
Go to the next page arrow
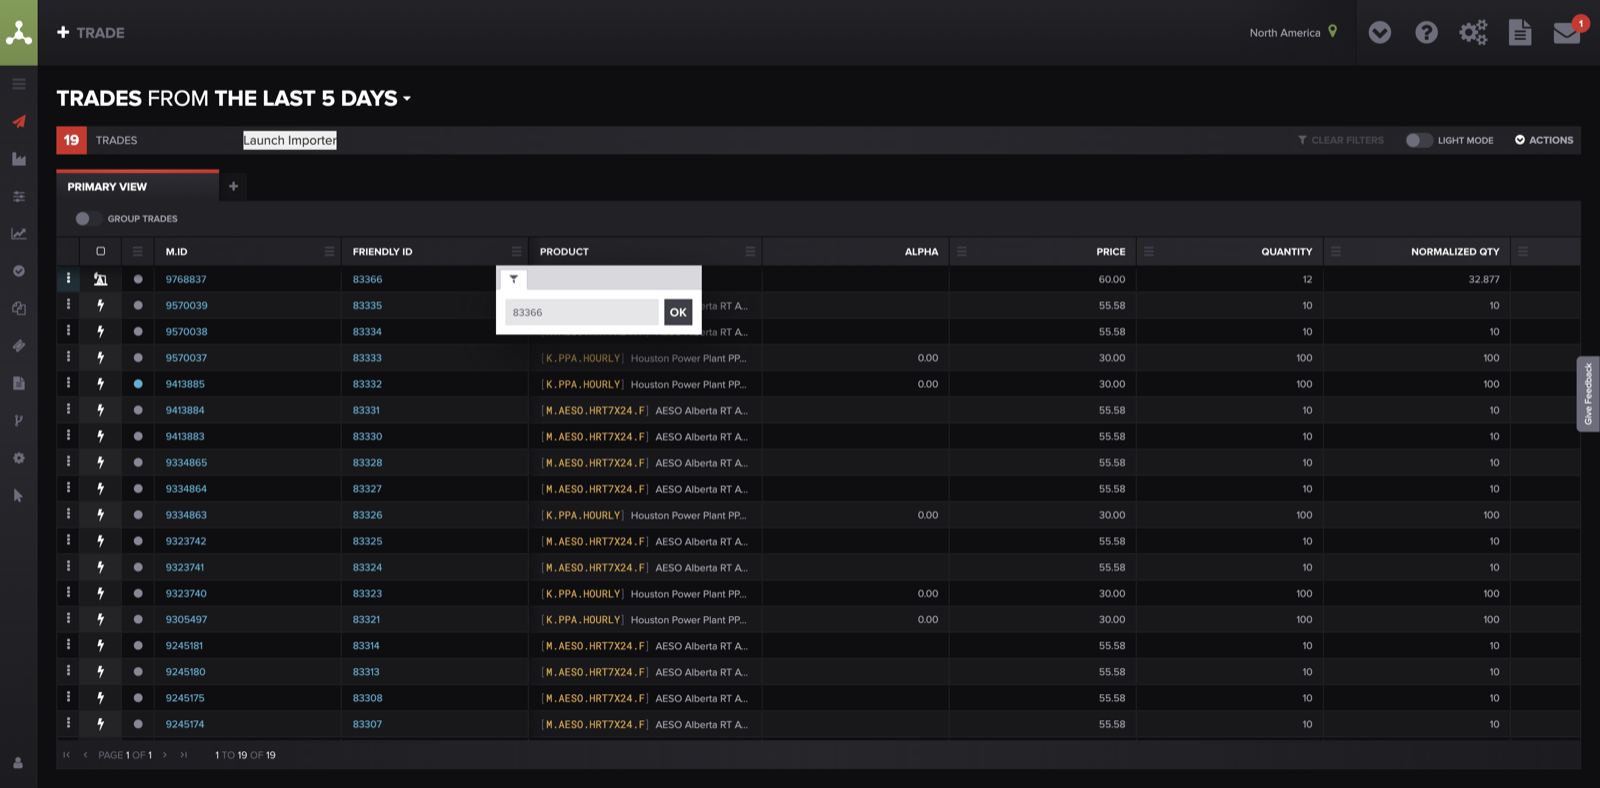pos(165,755)
